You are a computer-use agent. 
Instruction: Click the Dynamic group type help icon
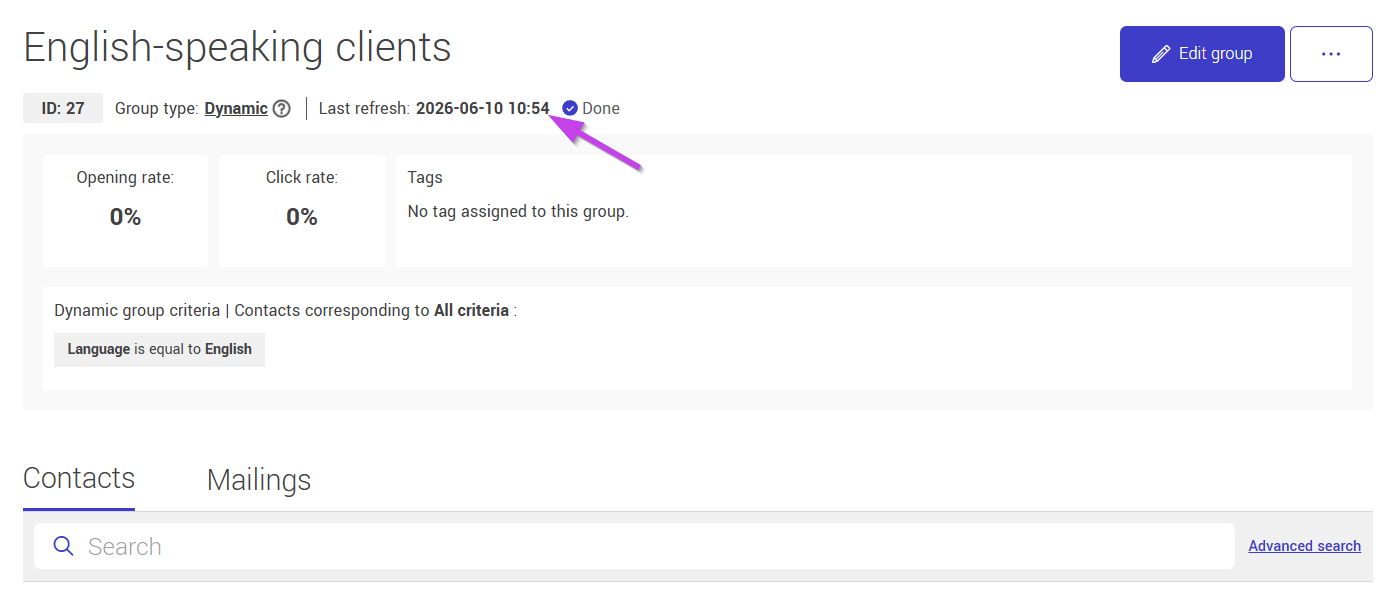coord(282,109)
